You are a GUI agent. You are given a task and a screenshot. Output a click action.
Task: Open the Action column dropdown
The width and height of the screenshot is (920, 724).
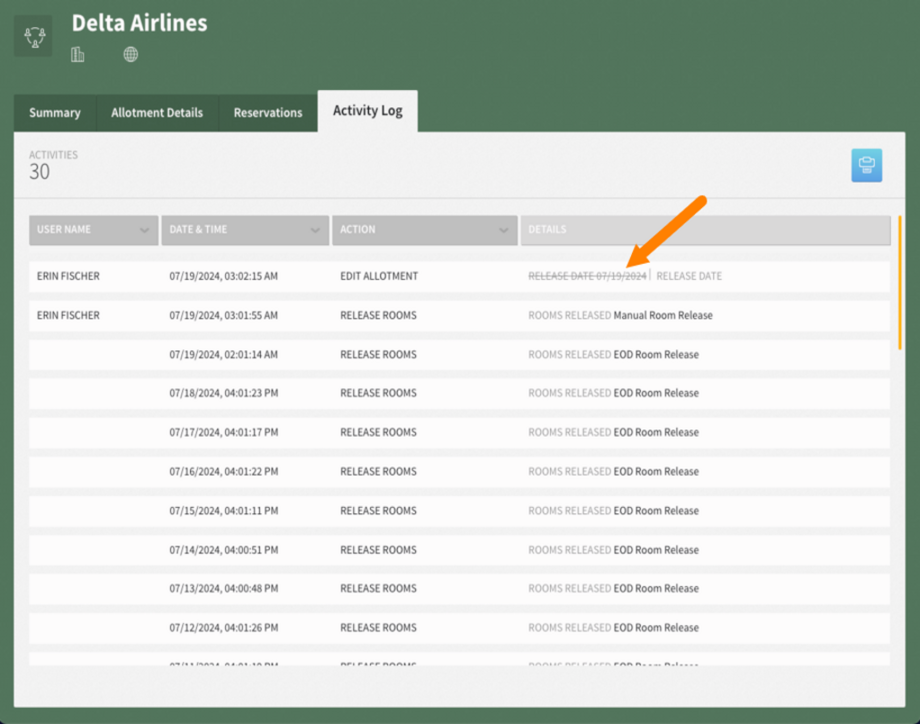pos(503,230)
